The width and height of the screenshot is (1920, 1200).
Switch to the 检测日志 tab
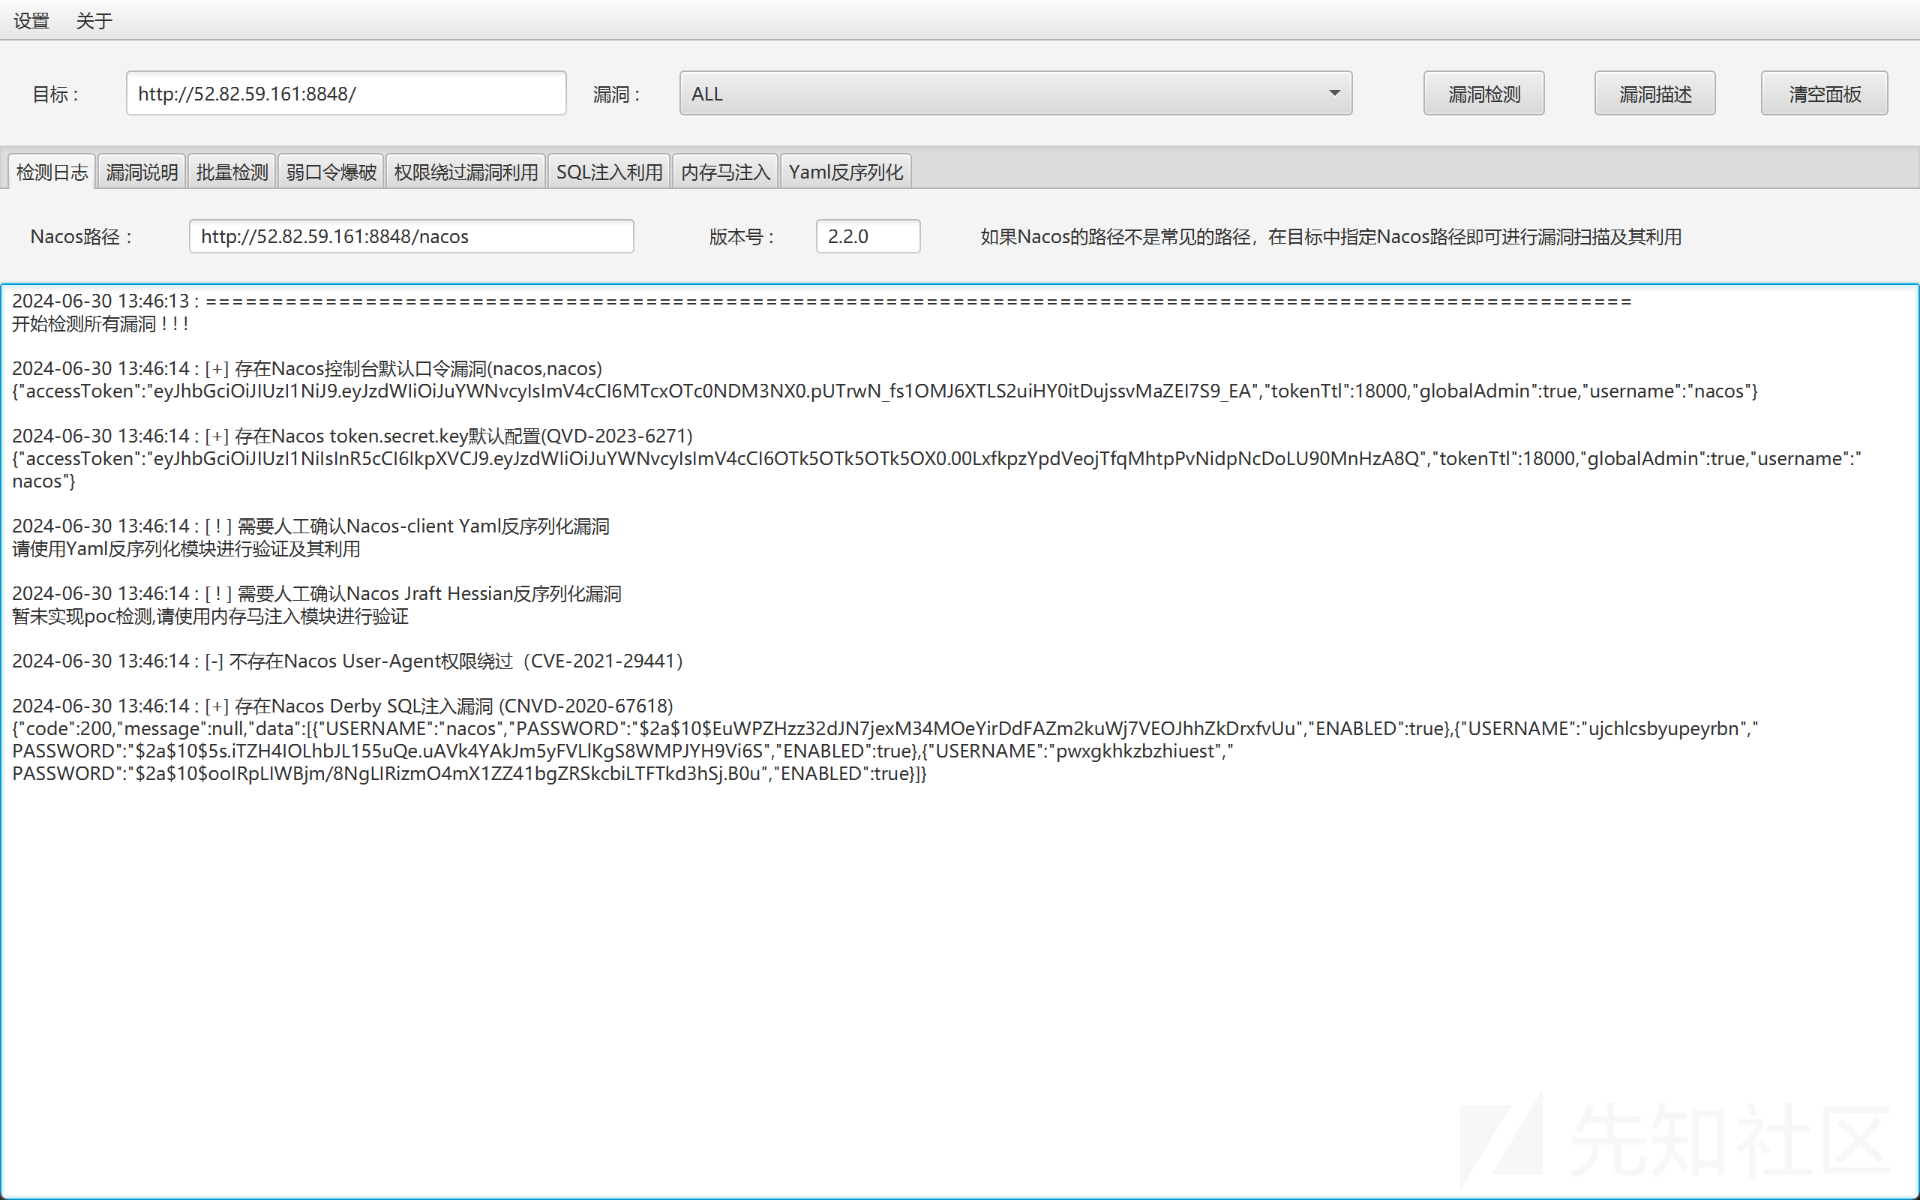click(52, 172)
